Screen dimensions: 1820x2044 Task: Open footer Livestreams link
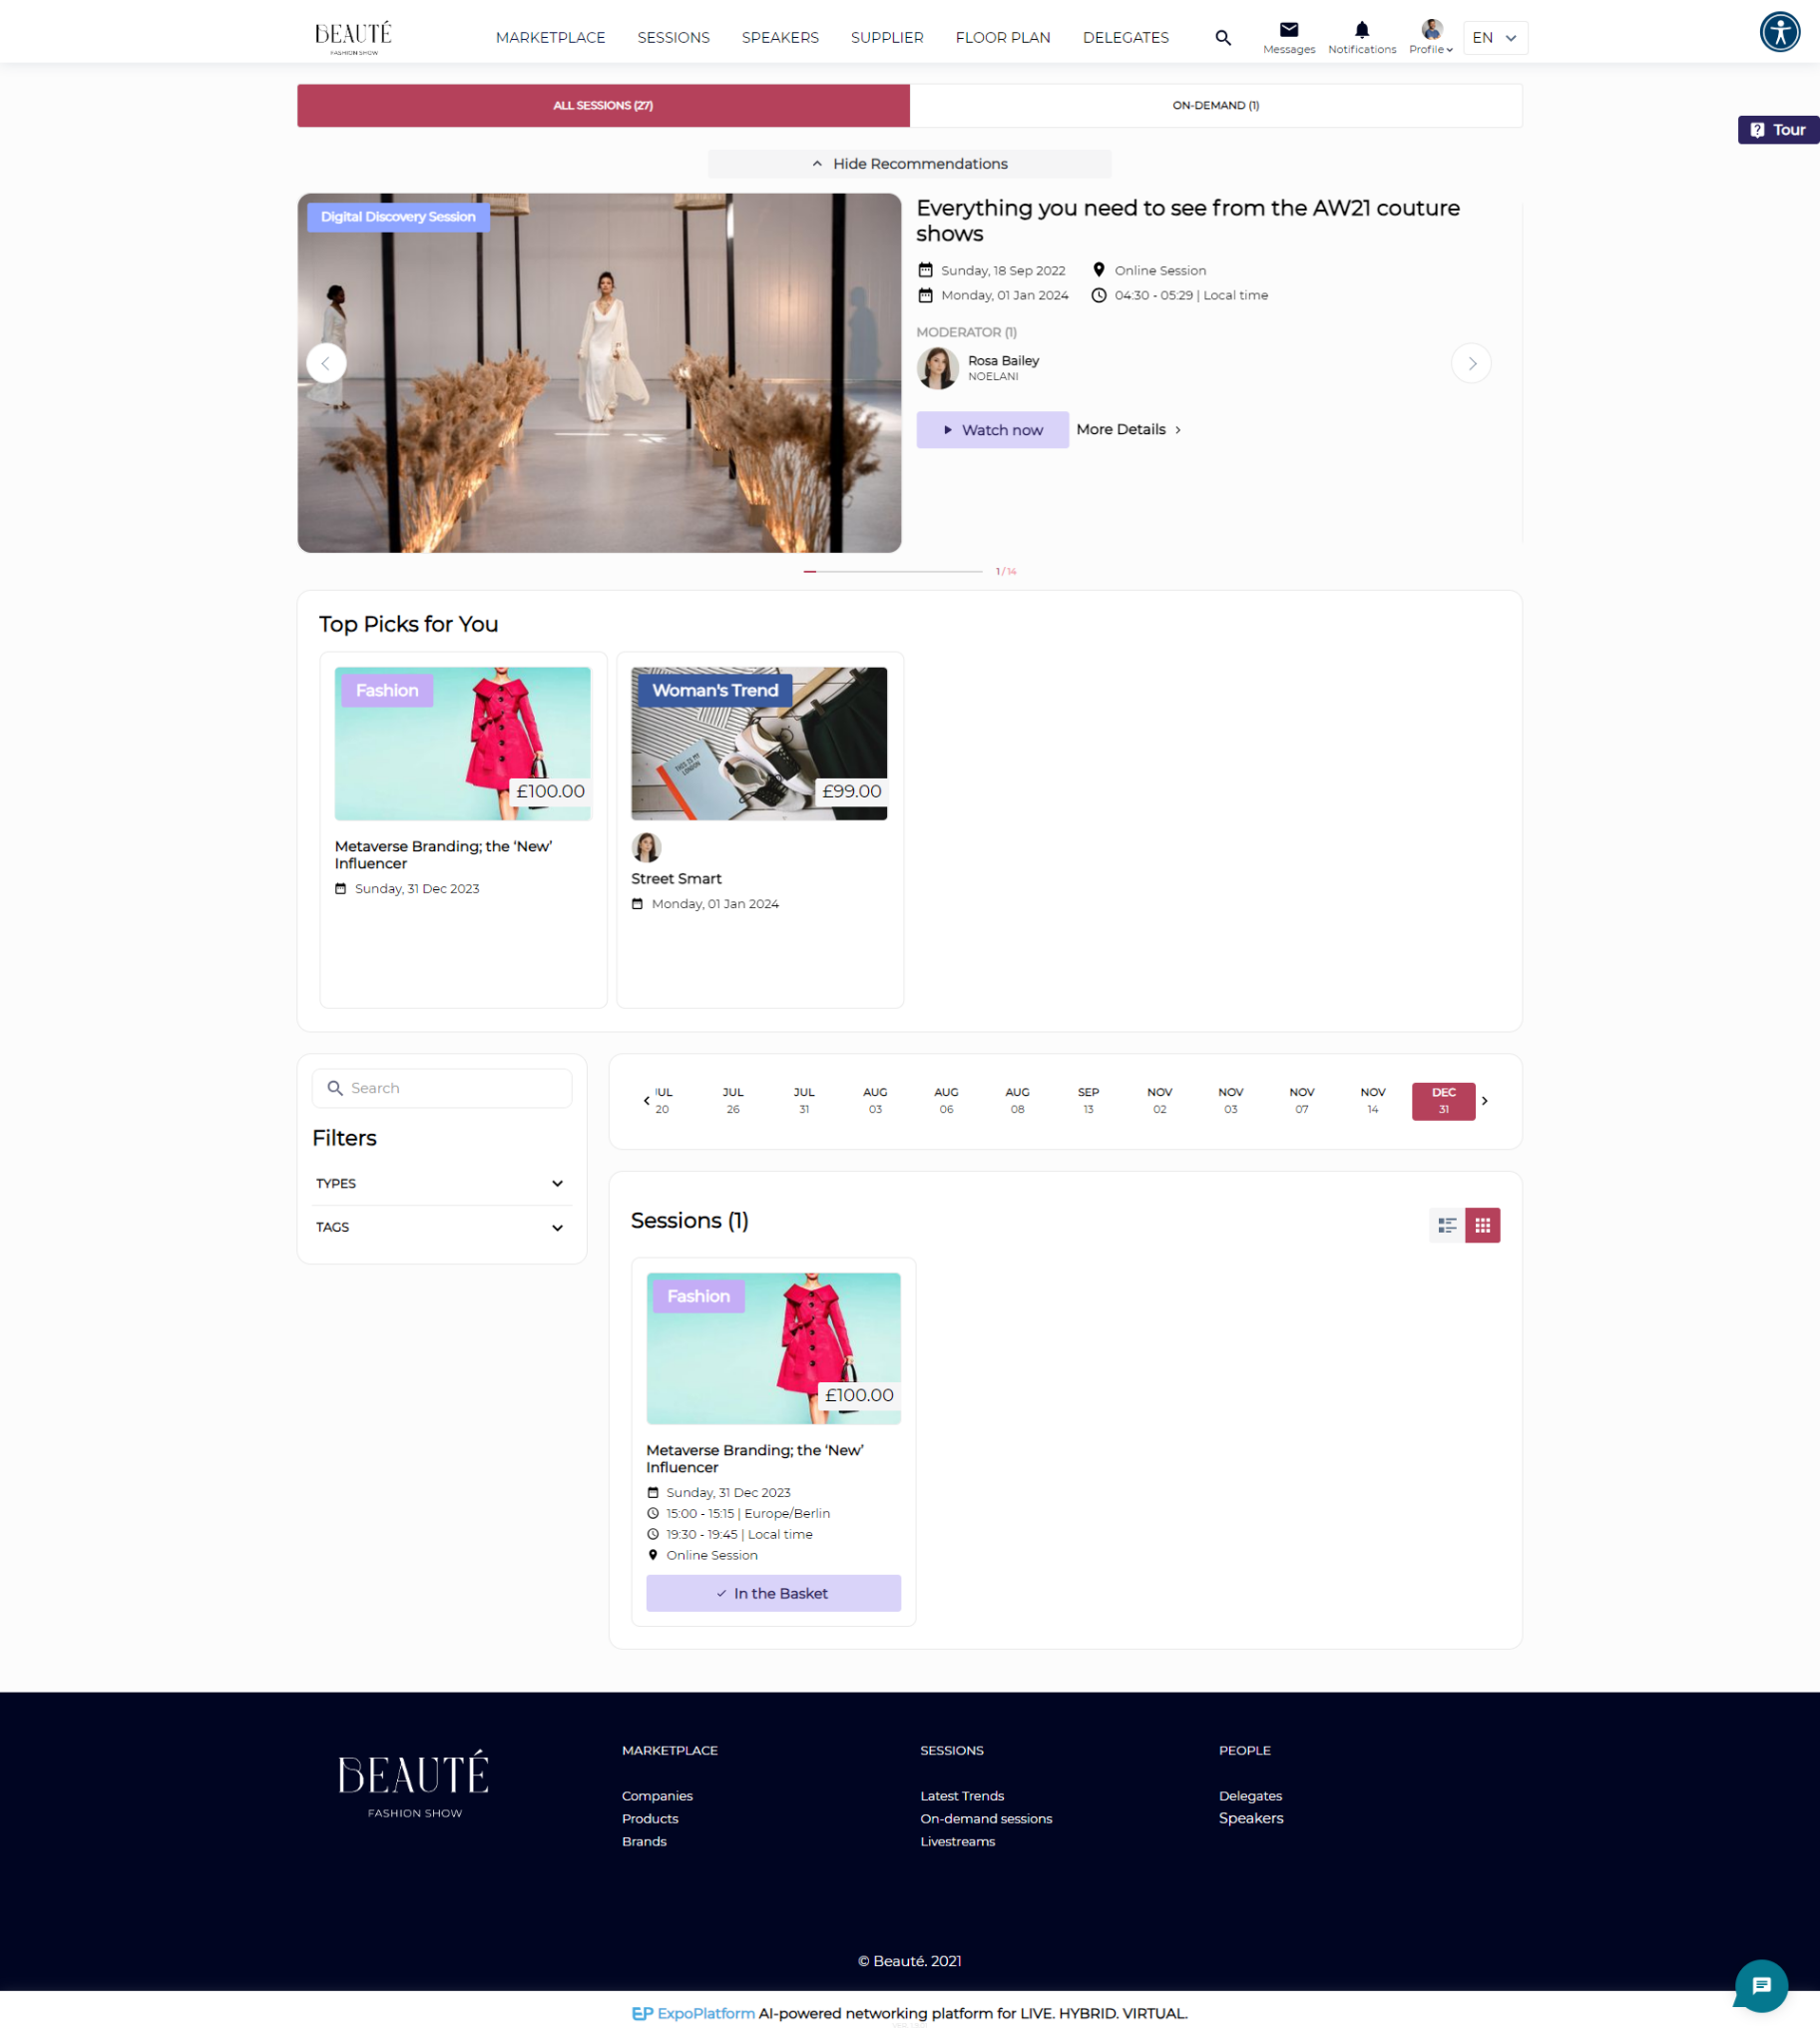point(957,1842)
